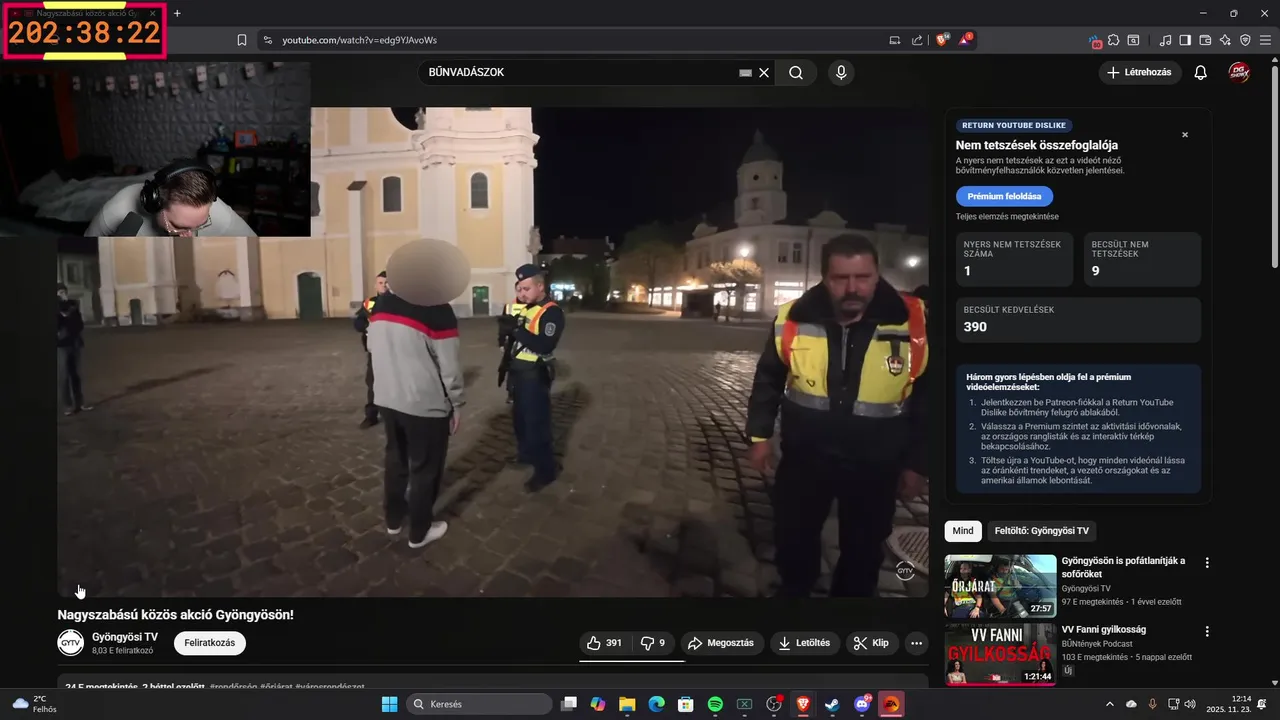Image resolution: width=1280 pixels, height=720 pixels.
Task: Click the Gyöngyösi TV watermark on the video
Action: click(905, 571)
